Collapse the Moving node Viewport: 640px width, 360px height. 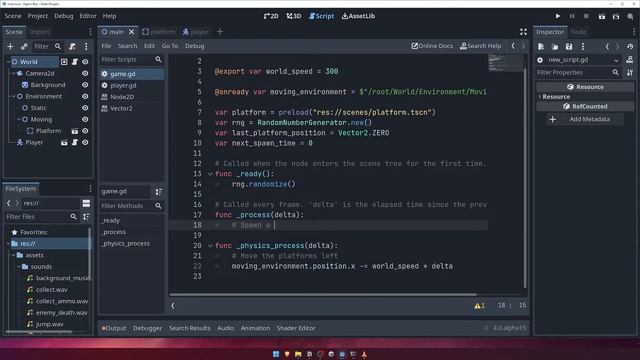[x=19, y=119]
